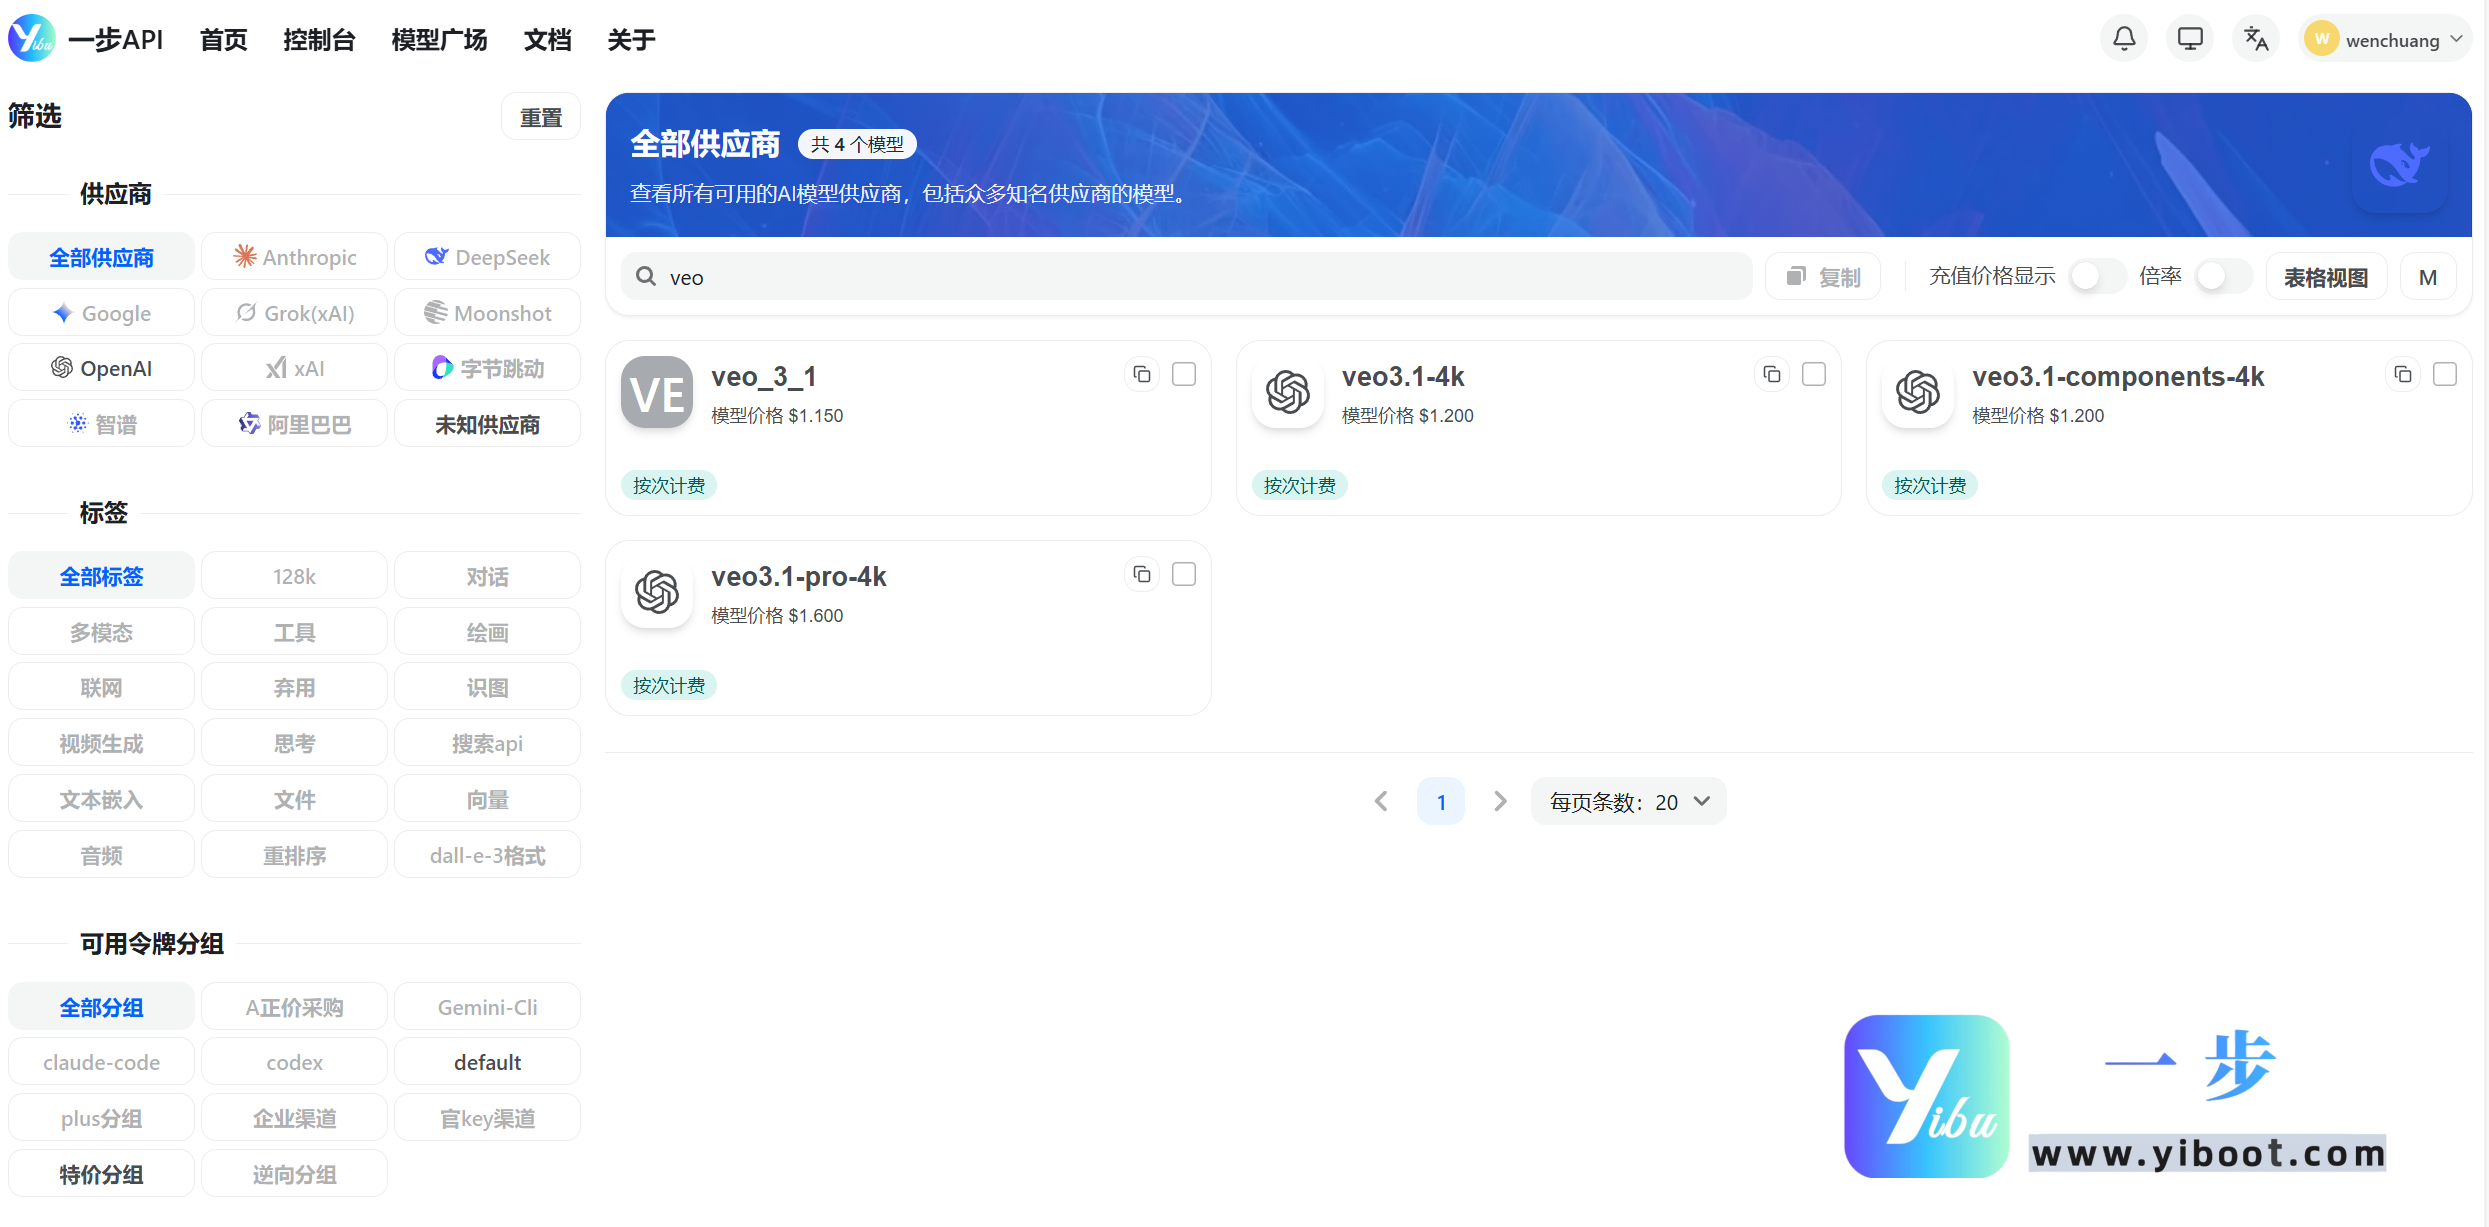The image size is (2489, 1227).
Task: Click the M button near 表格视图
Action: pos(2428,277)
